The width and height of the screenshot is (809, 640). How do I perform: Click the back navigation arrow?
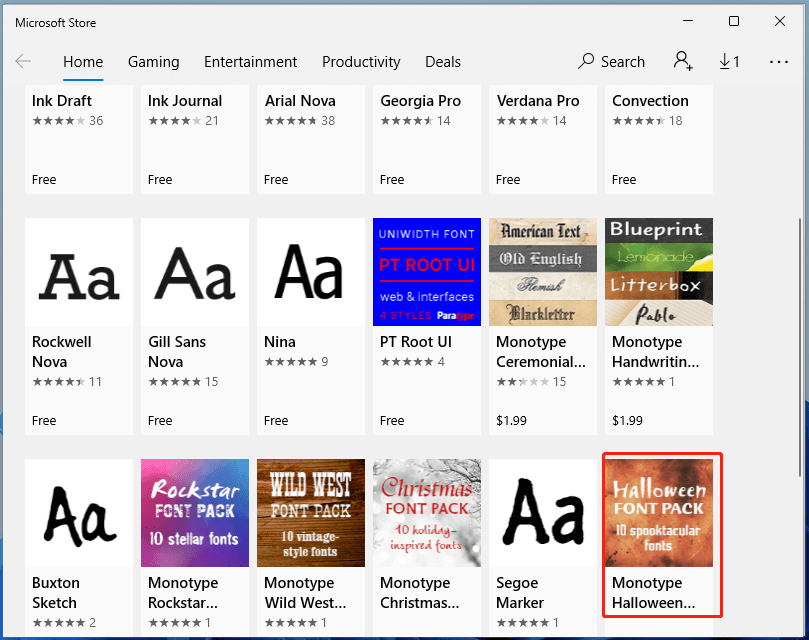pos(23,61)
